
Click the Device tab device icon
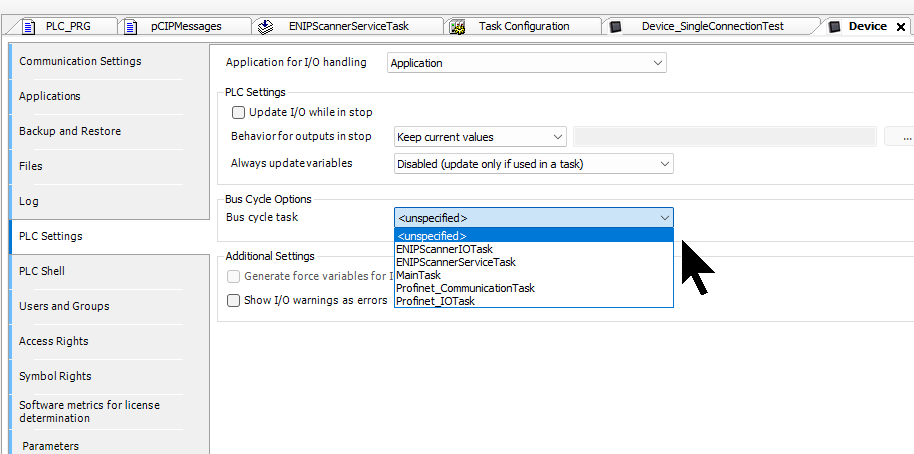(x=835, y=27)
